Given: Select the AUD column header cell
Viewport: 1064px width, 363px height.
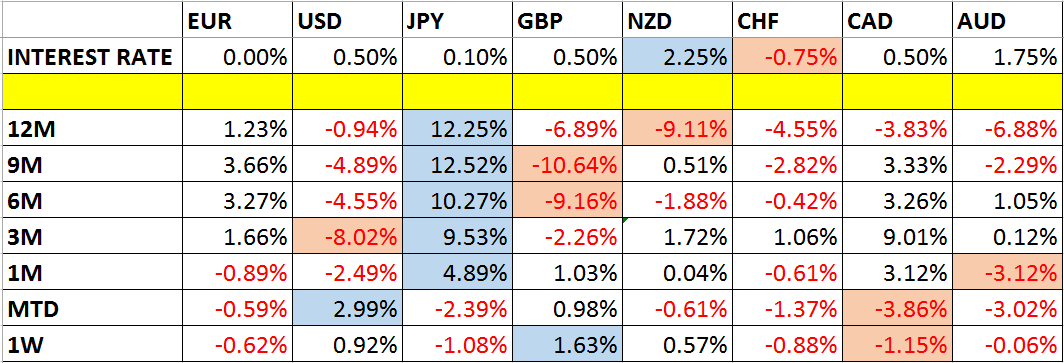Looking at the screenshot, I should (x=1007, y=20).
